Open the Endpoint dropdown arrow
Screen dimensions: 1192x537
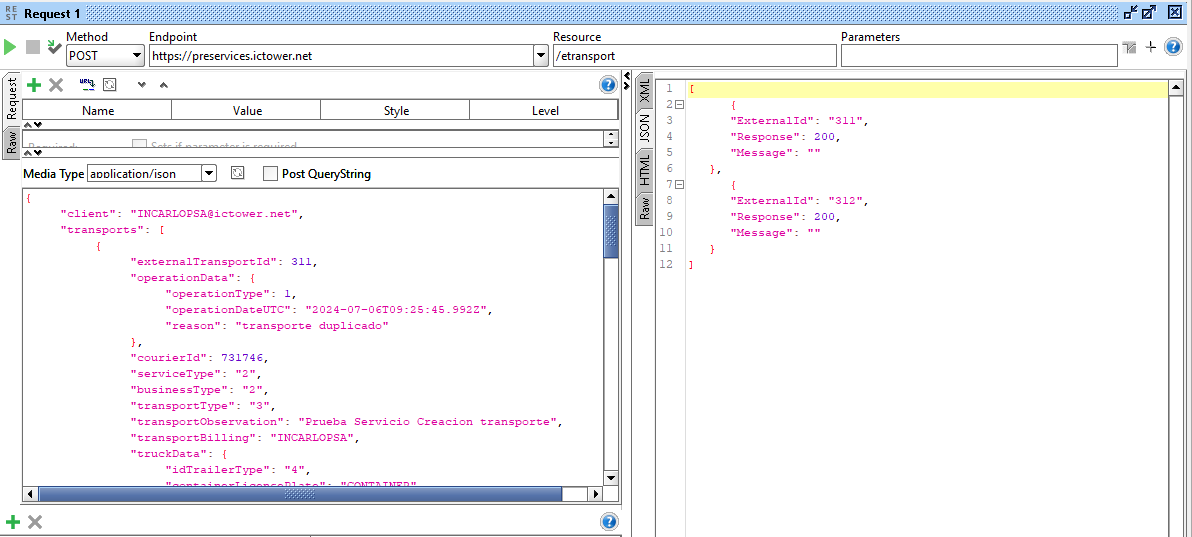click(x=541, y=56)
